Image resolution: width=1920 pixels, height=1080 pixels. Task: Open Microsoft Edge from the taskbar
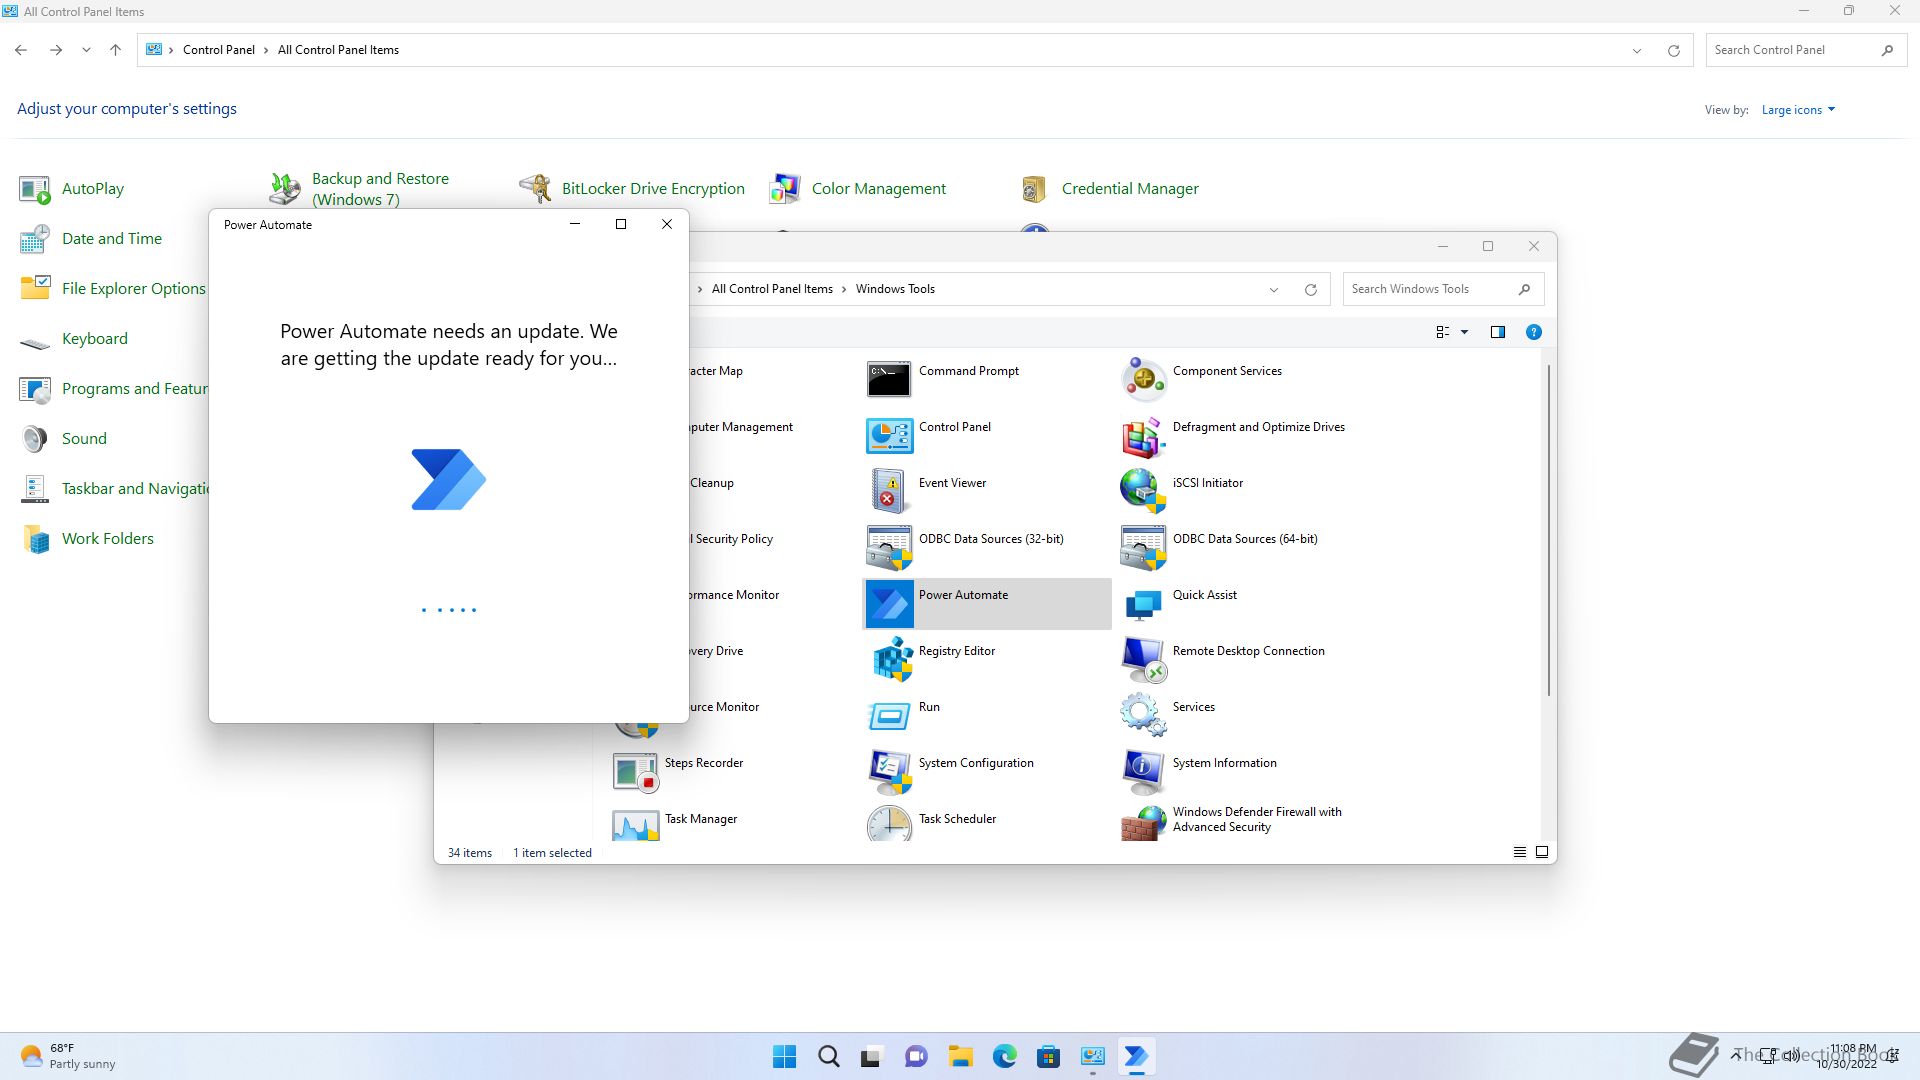(1004, 1056)
